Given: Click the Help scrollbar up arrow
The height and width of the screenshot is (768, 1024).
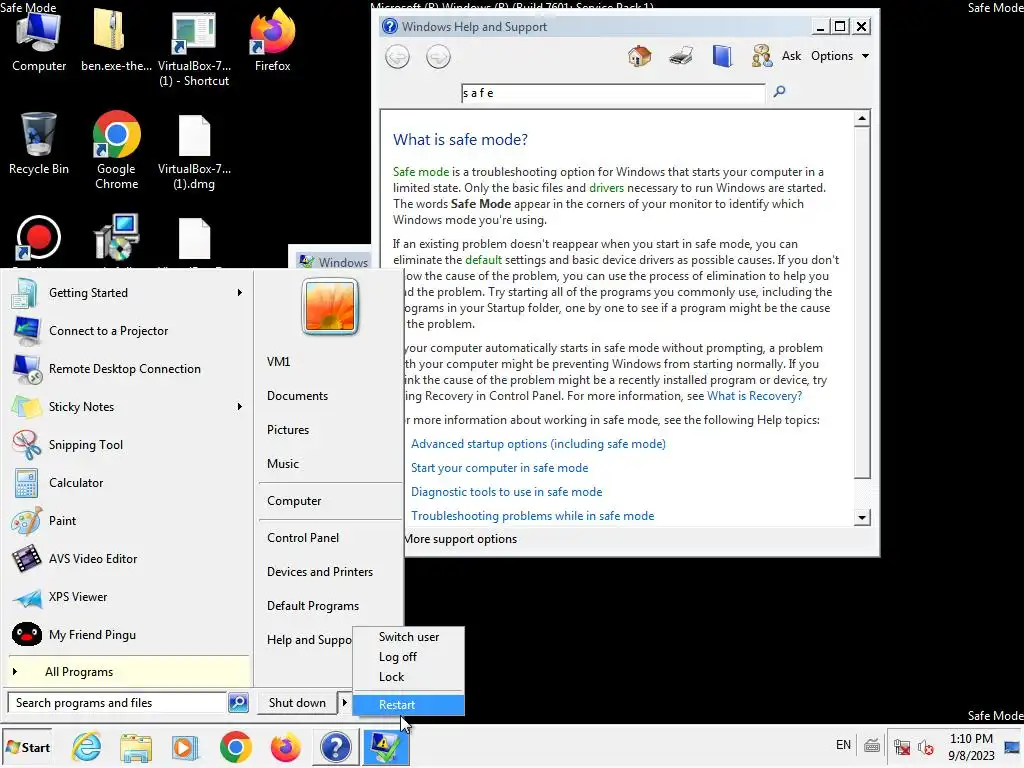Looking at the screenshot, I should pyautogui.click(x=862, y=119).
